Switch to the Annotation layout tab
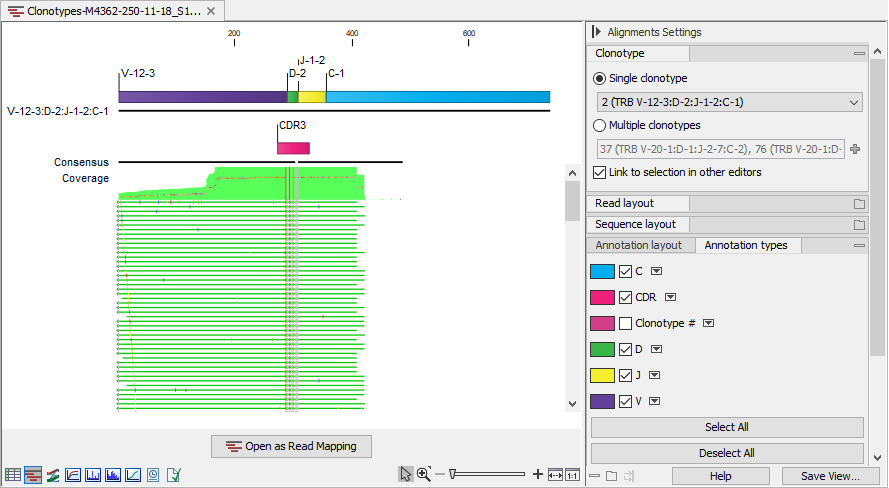This screenshot has height=488, width=889. coord(638,245)
